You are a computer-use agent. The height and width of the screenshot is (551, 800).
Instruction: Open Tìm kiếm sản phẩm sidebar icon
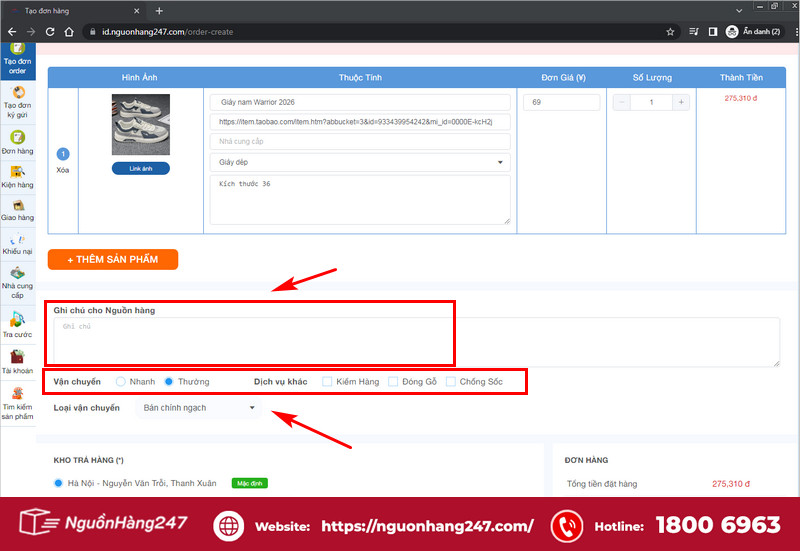click(18, 393)
